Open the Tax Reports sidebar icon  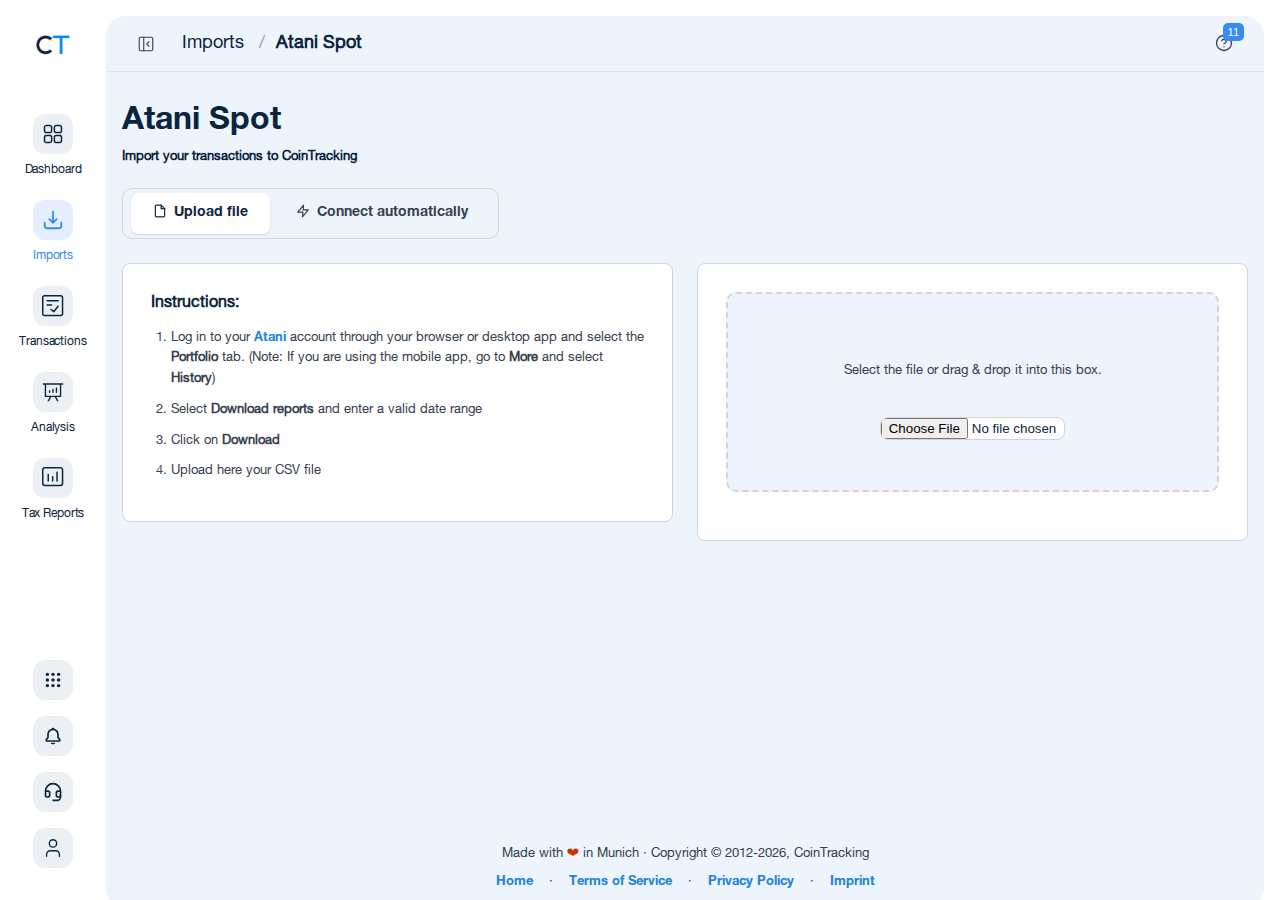53,478
